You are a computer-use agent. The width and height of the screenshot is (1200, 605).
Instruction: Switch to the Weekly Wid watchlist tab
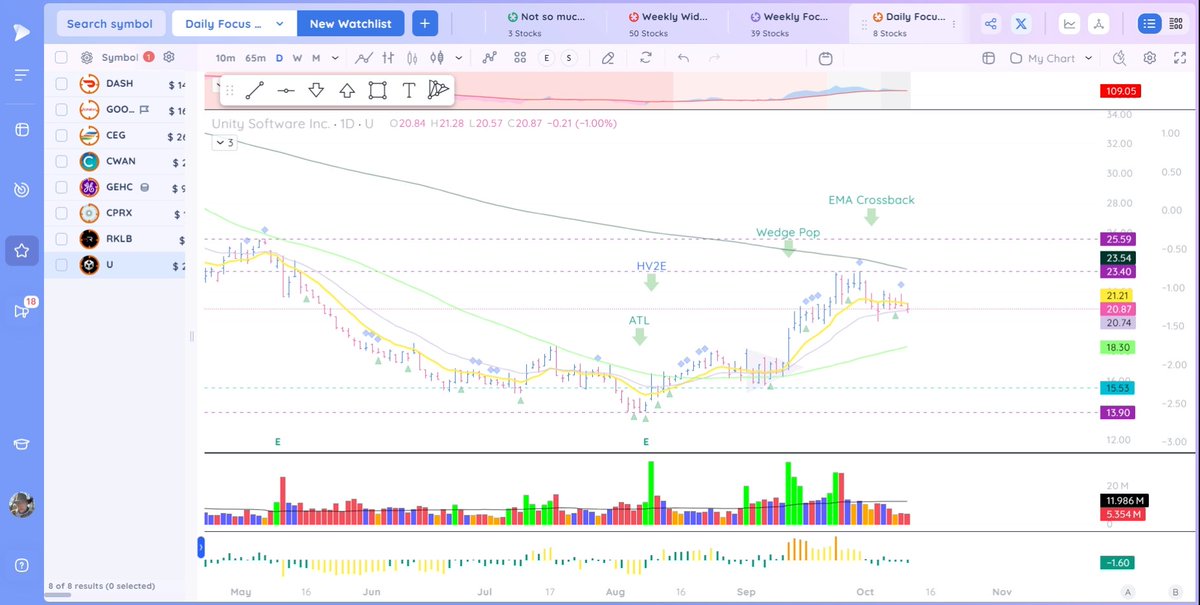(x=670, y=17)
